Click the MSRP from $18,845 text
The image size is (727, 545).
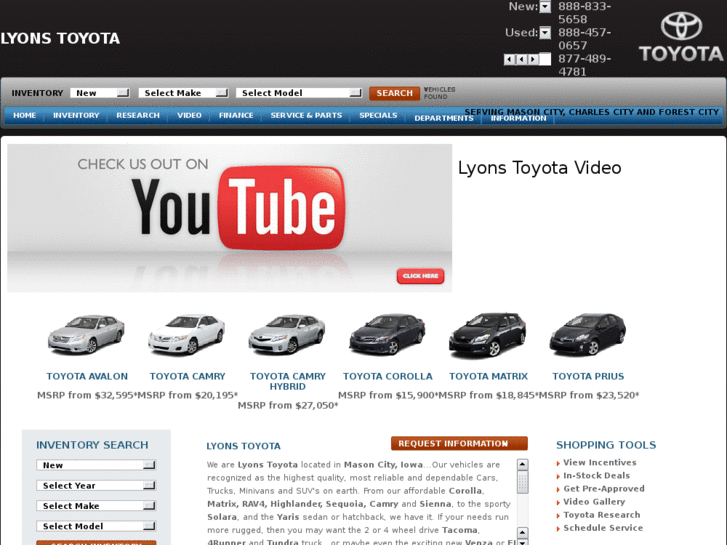(x=488, y=395)
